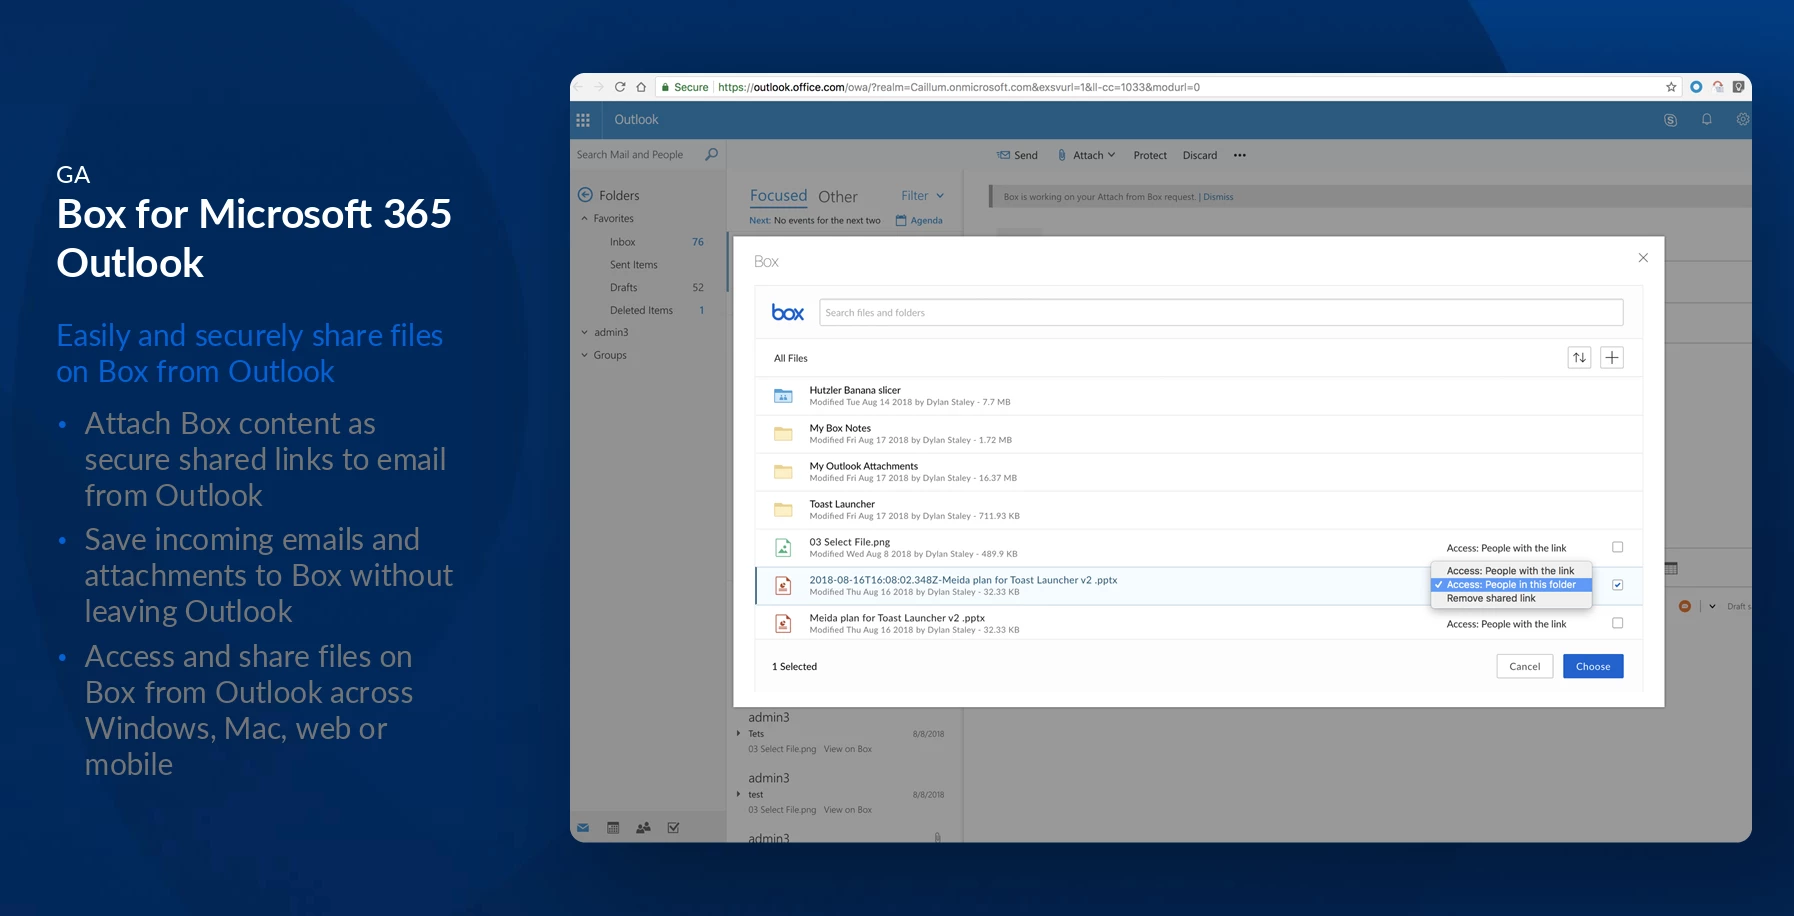
Task: Go to browser home page
Action: (641, 87)
